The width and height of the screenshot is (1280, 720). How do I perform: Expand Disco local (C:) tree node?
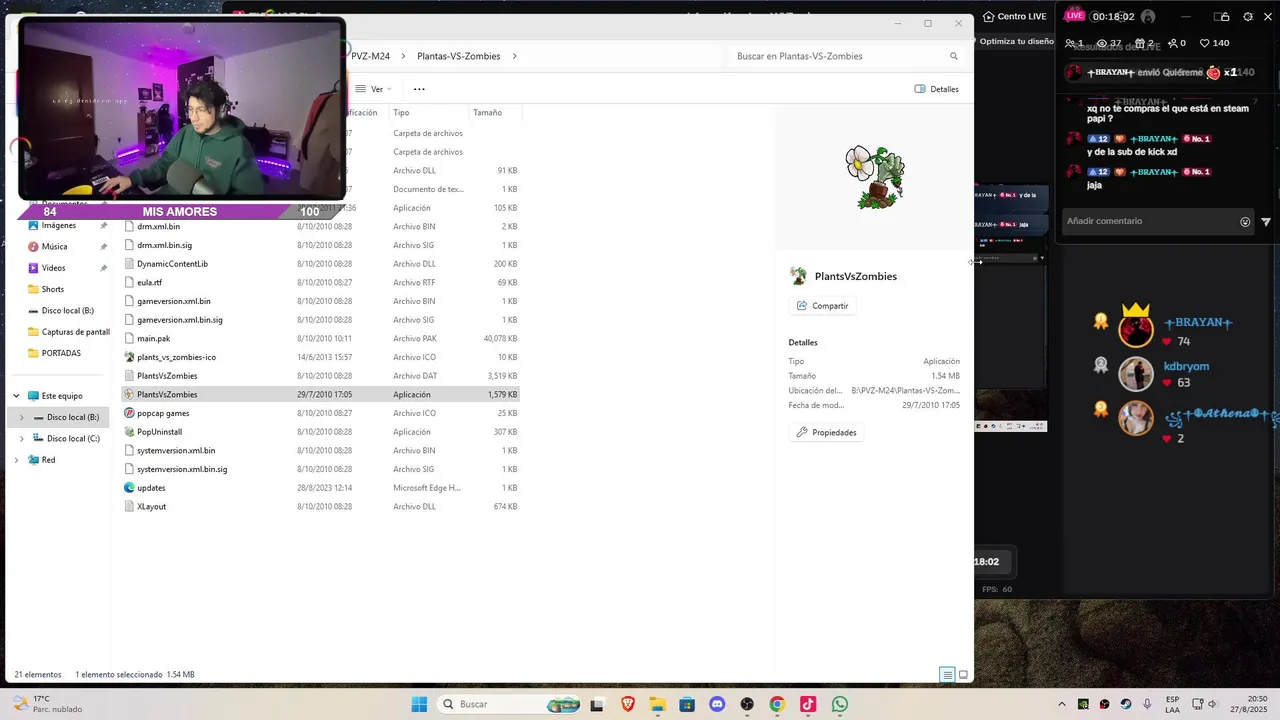click(x=21, y=439)
